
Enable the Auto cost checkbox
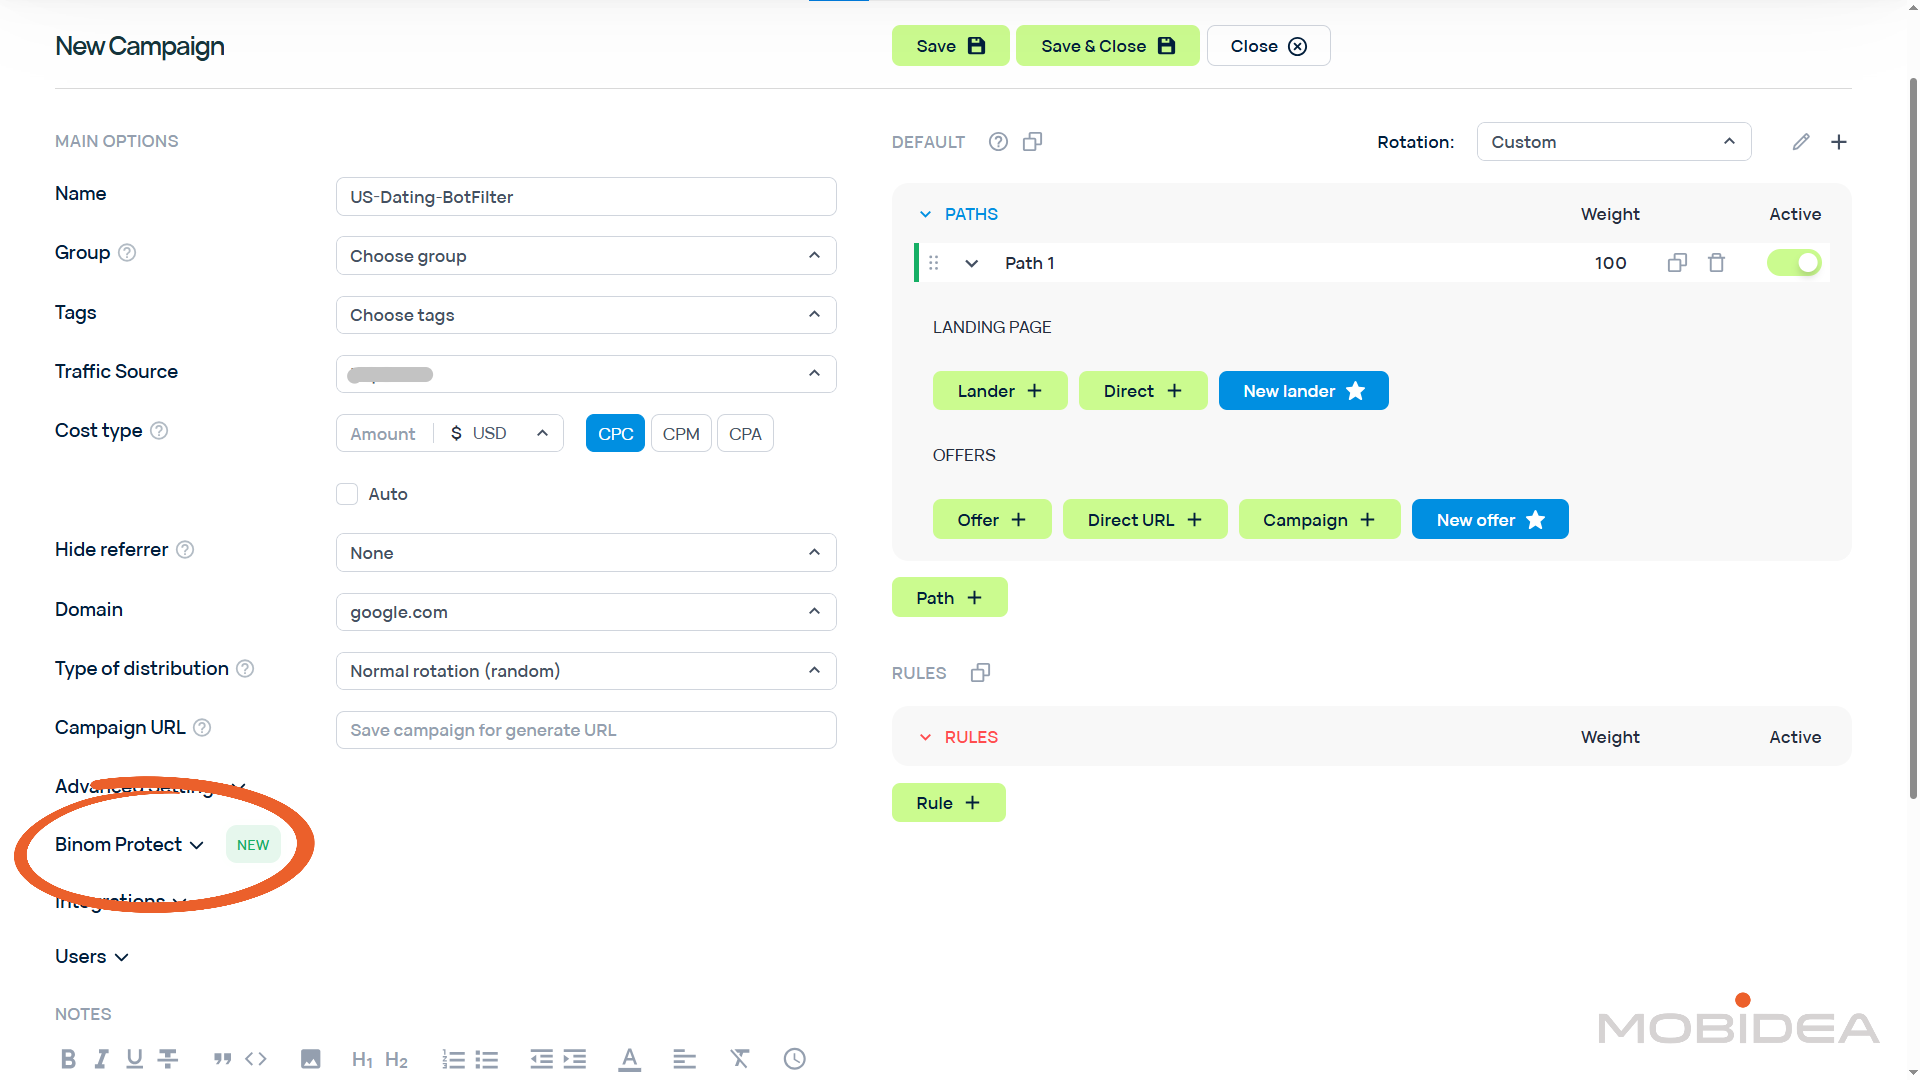click(x=347, y=494)
